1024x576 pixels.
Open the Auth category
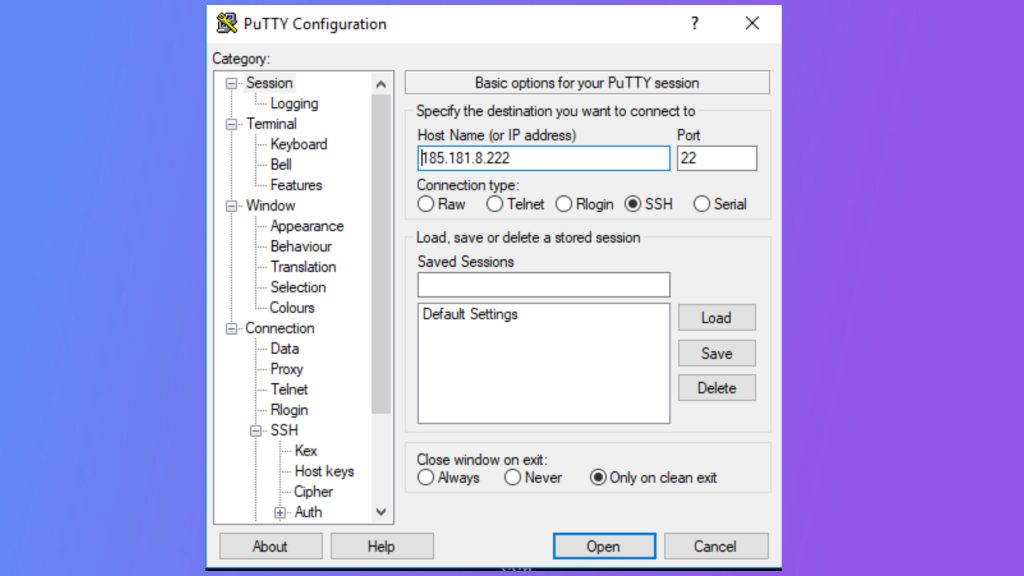[308, 512]
